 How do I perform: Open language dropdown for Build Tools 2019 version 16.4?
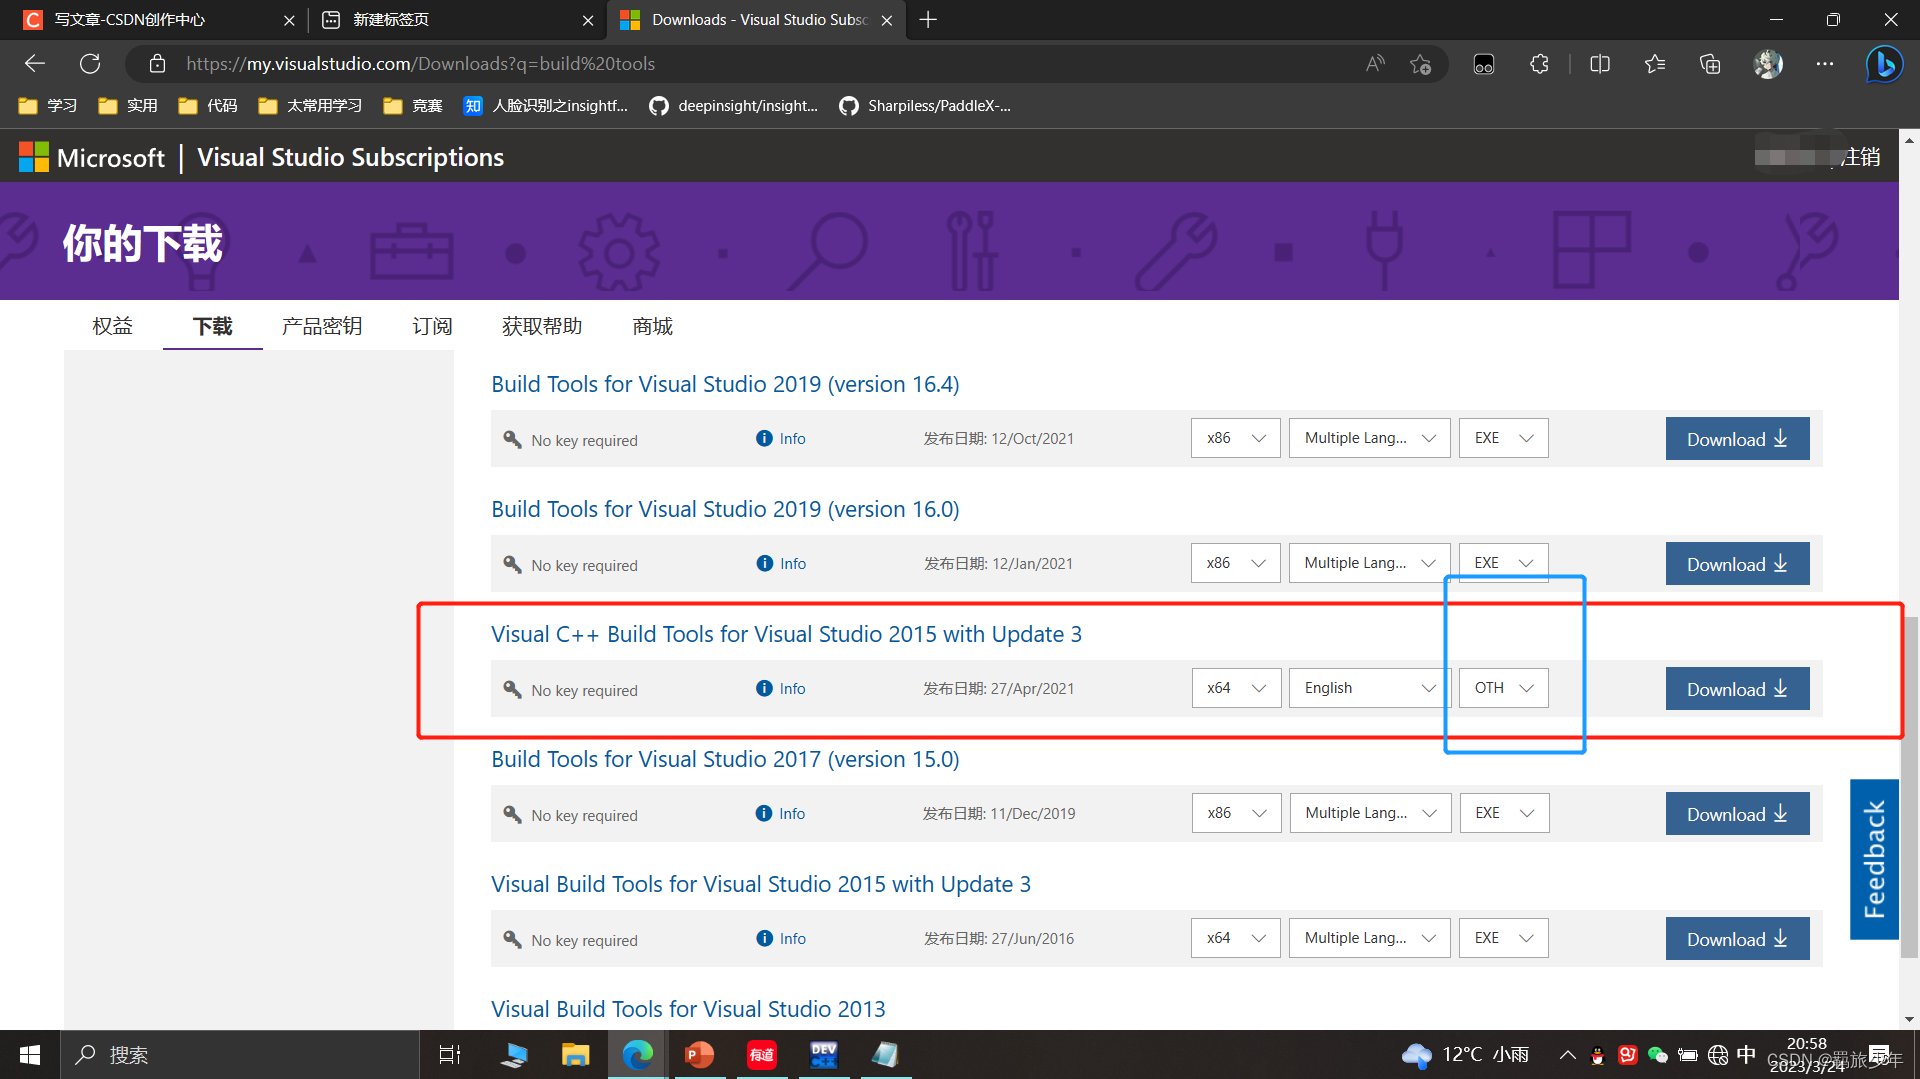pos(1370,438)
